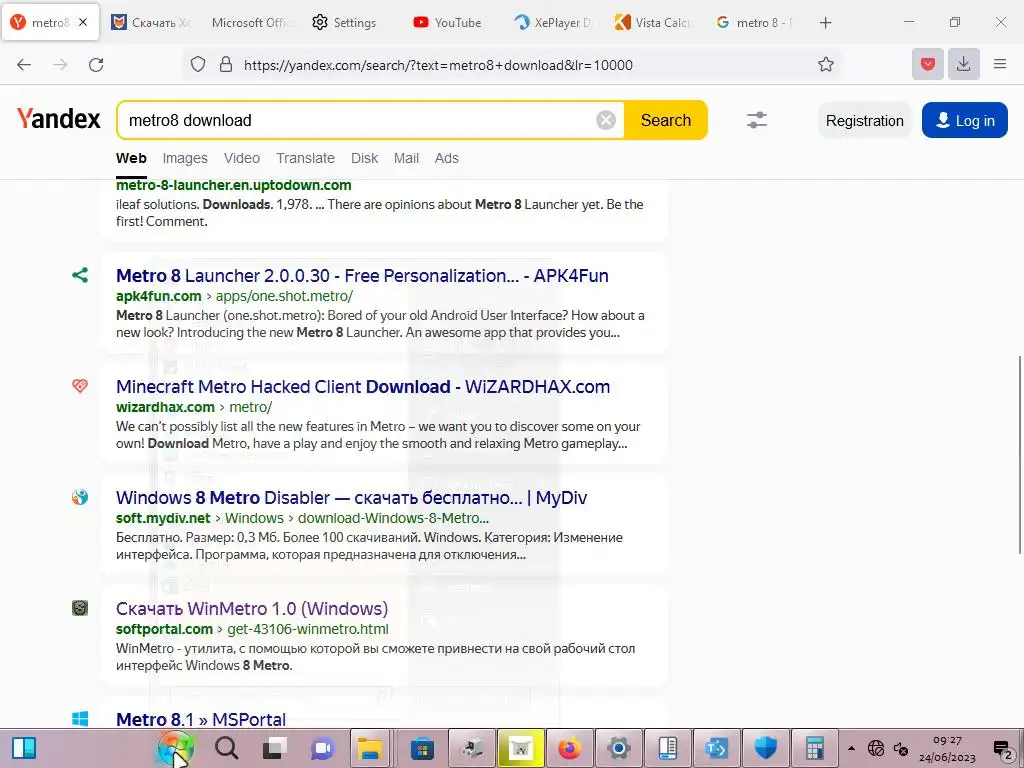
Task: Open Calculator from taskbar
Action: pos(814,748)
